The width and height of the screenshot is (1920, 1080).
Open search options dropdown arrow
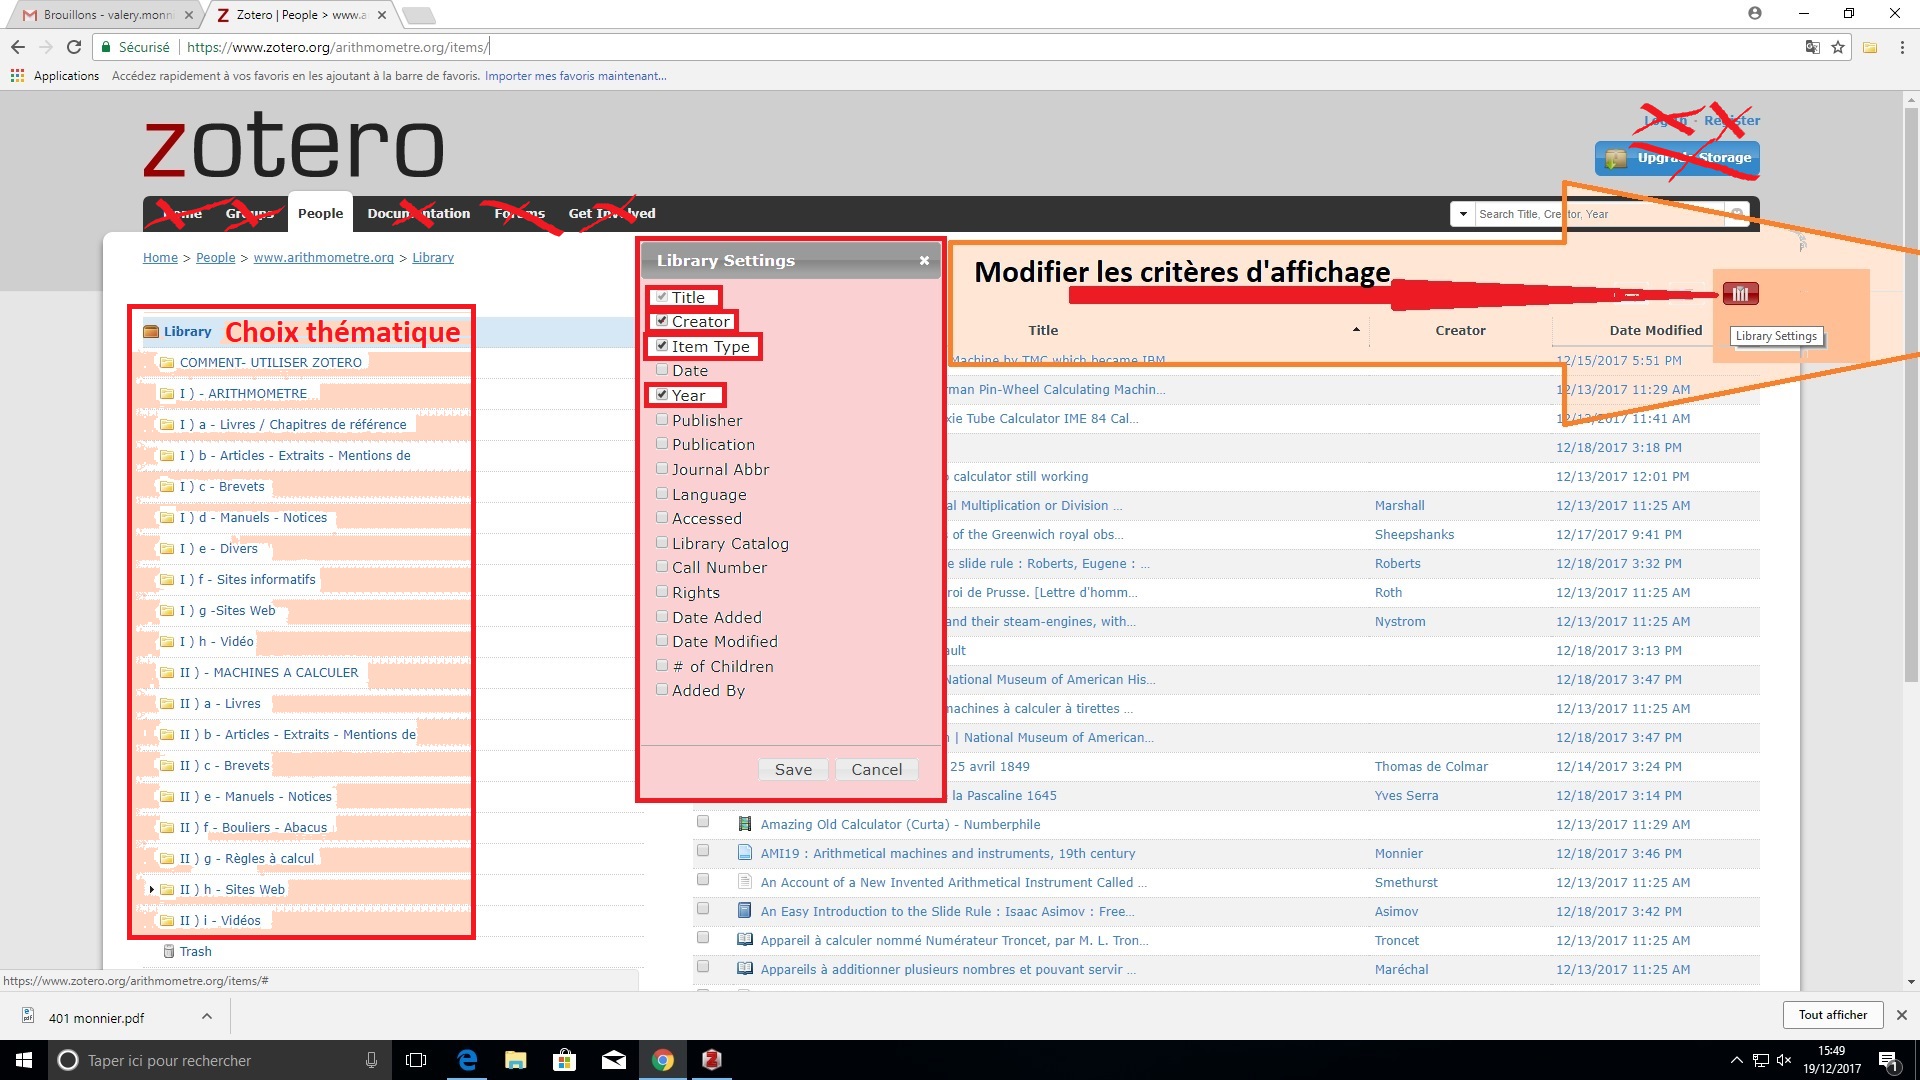click(x=1463, y=214)
